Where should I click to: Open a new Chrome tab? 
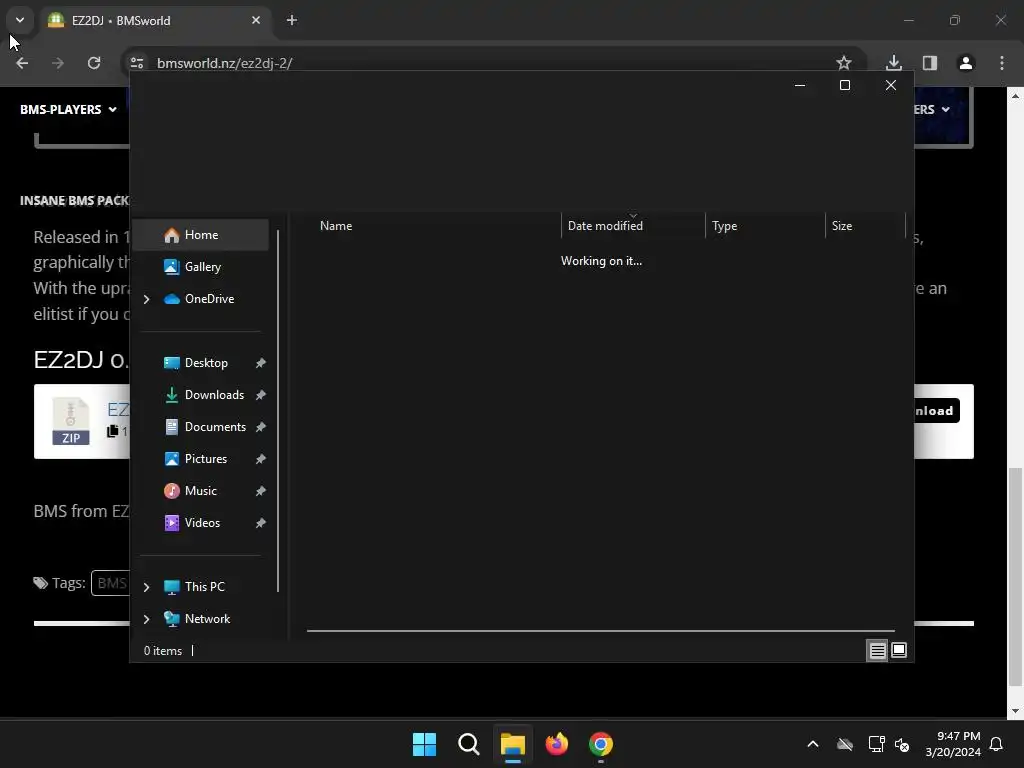(x=292, y=21)
